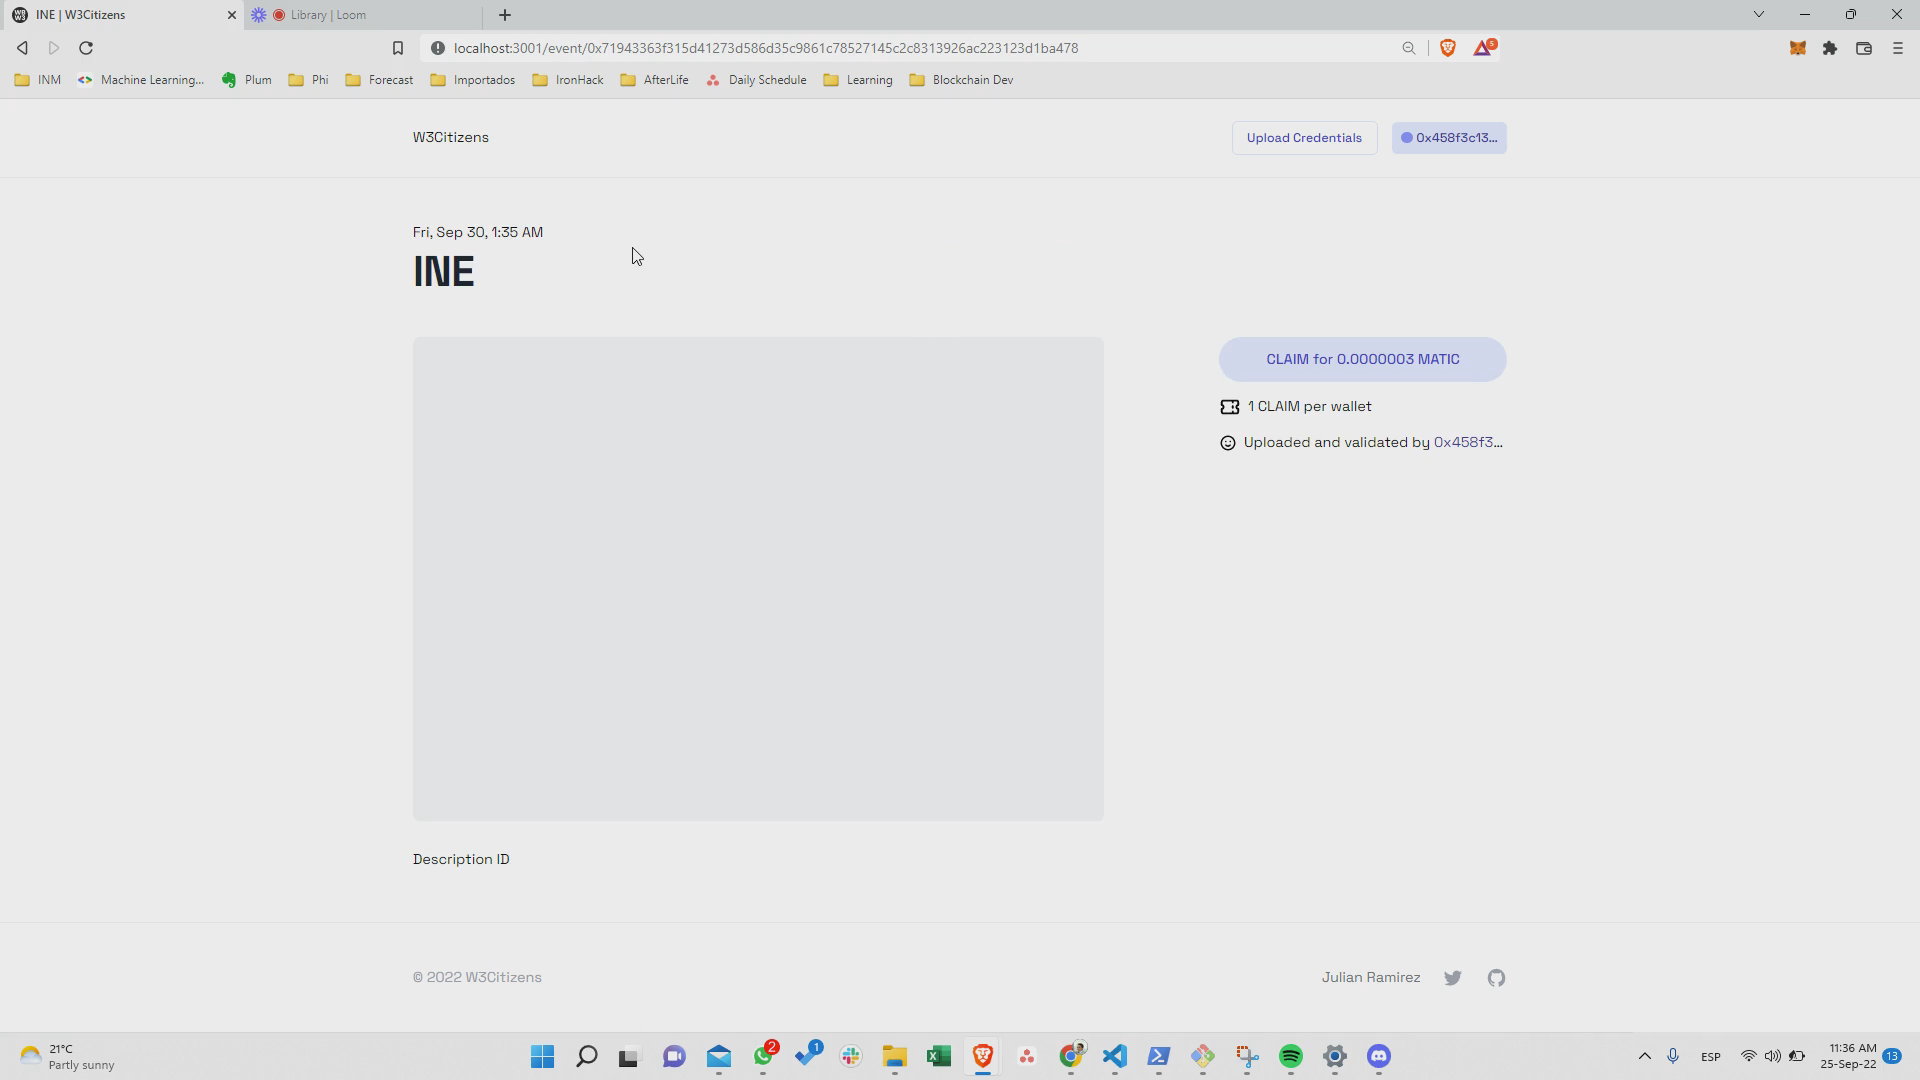1920x1080 pixels.
Task: Open the Learning bookmarks folder
Action: [858, 80]
